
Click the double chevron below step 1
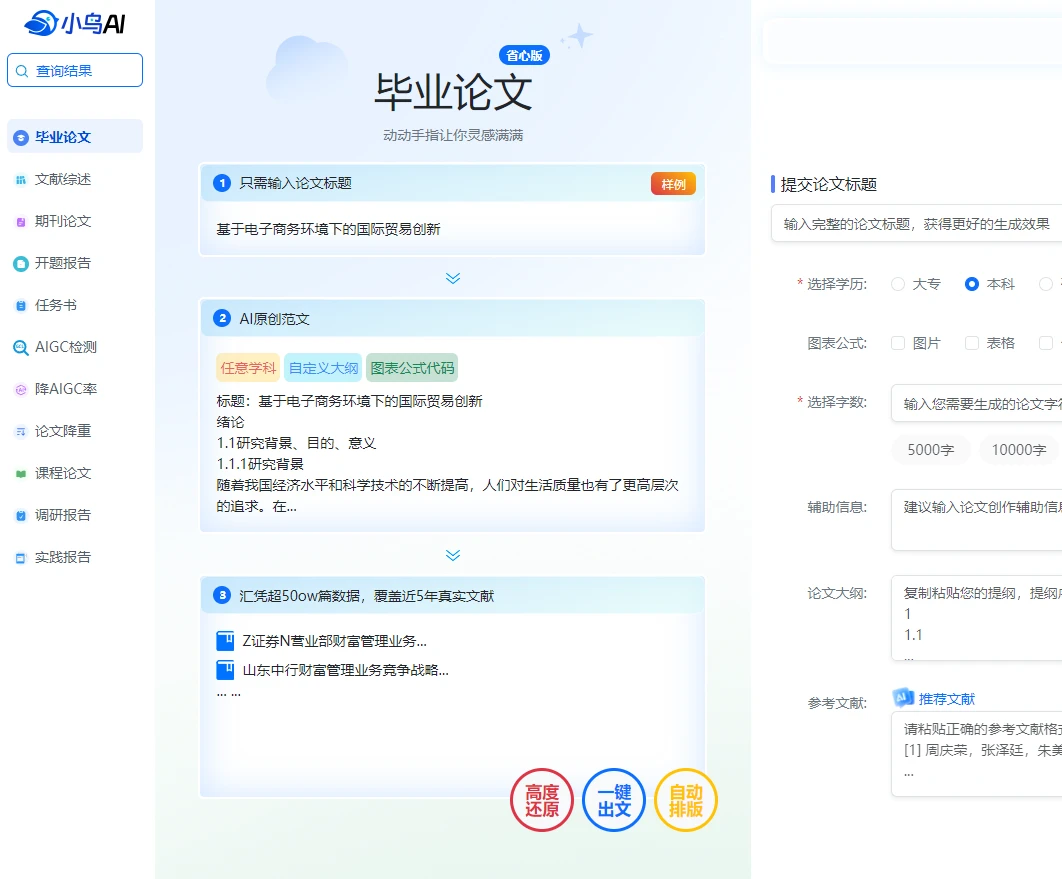[453, 278]
